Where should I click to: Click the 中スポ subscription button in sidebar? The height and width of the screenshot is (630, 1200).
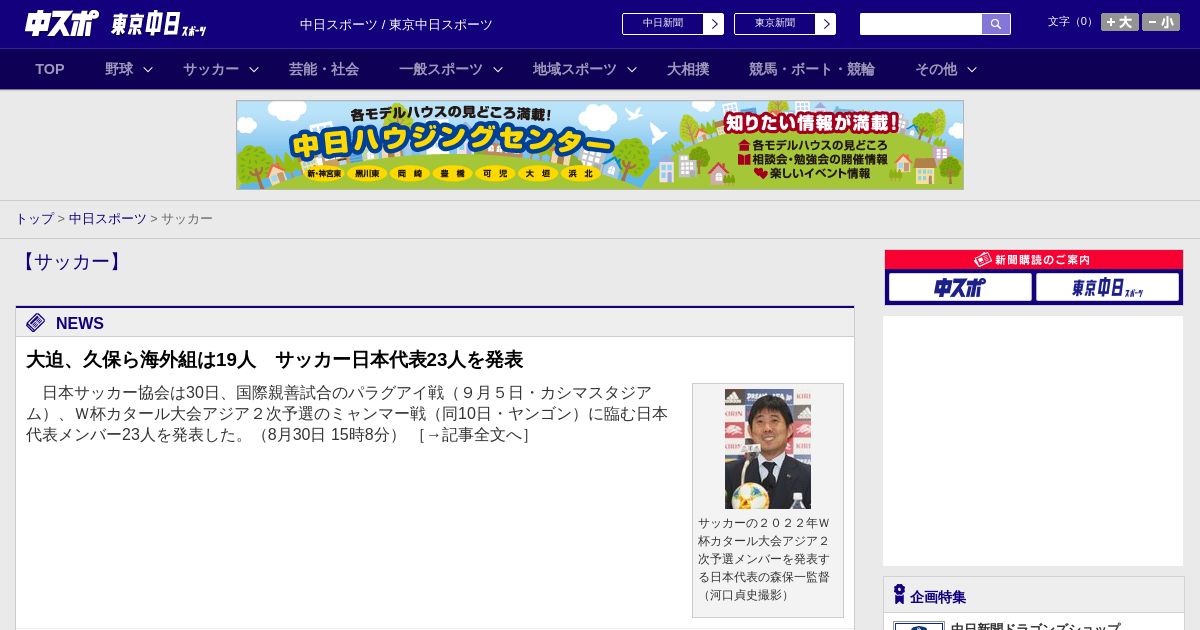pos(960,287)
